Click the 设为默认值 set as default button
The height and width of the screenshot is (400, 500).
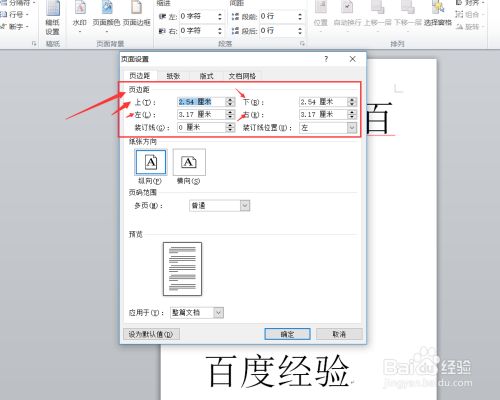(151, 334)
